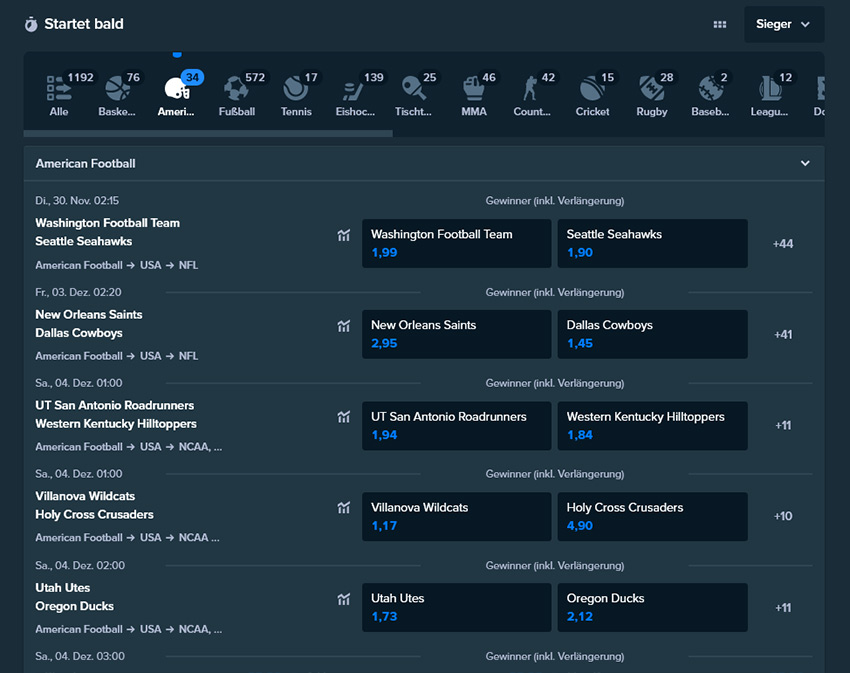Image resolution: width=850 pixels, height=673 pixels.
Task: Click 'Sa., 04. Dez. 03:00' date
Action: coord(80,656)
